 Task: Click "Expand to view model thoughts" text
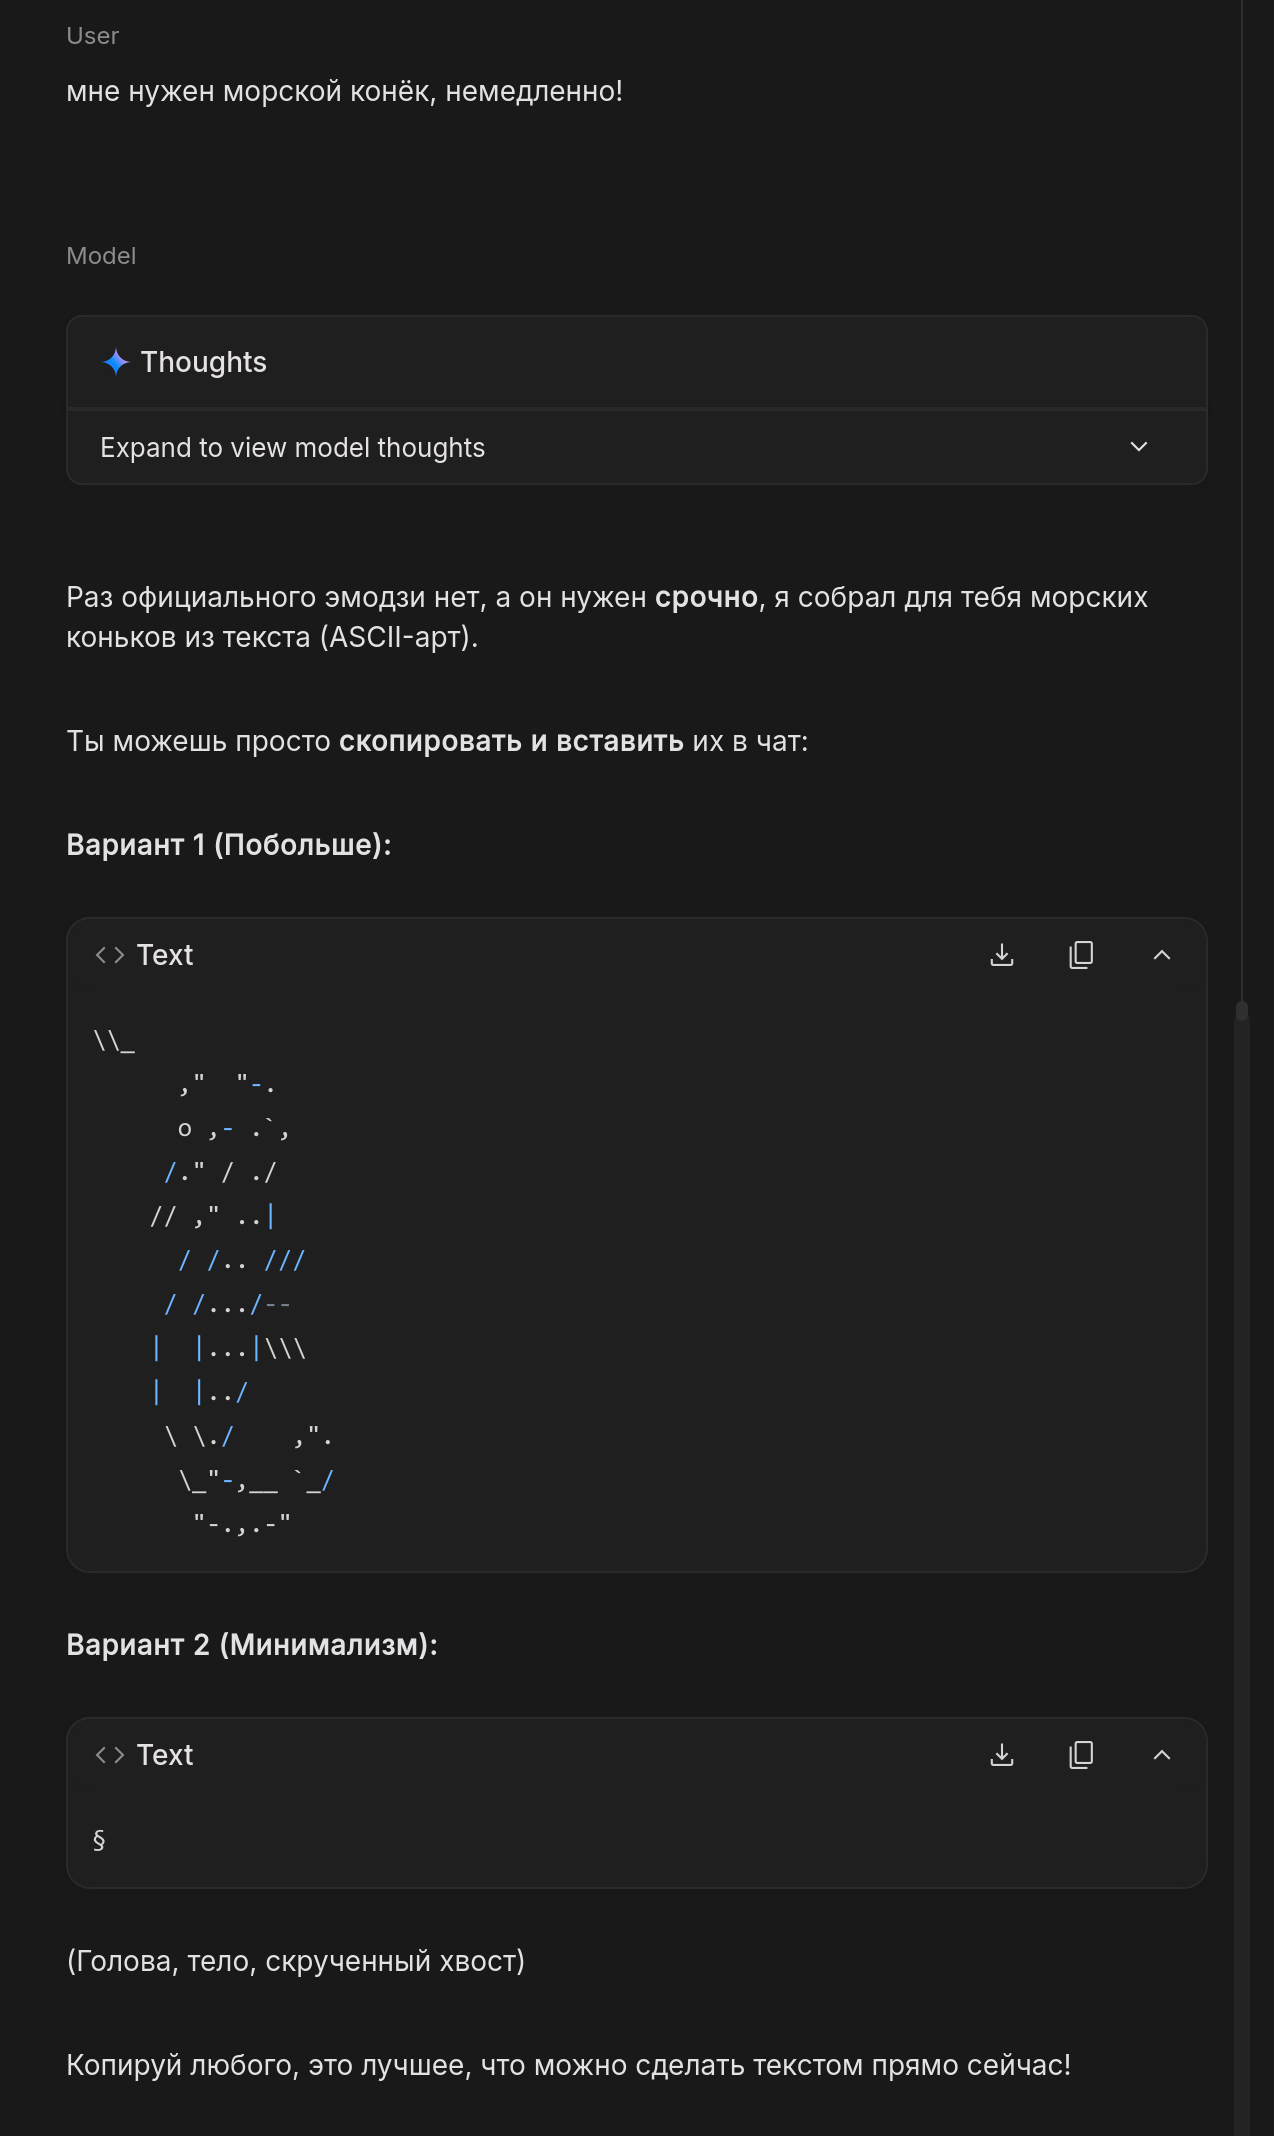point(292,447)
